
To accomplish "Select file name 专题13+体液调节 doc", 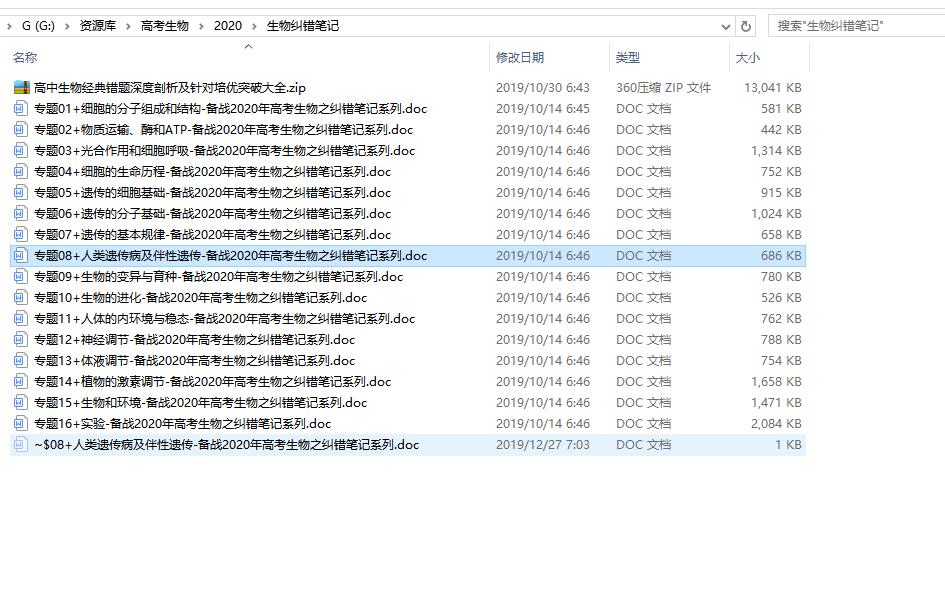I will coord(194,360).
